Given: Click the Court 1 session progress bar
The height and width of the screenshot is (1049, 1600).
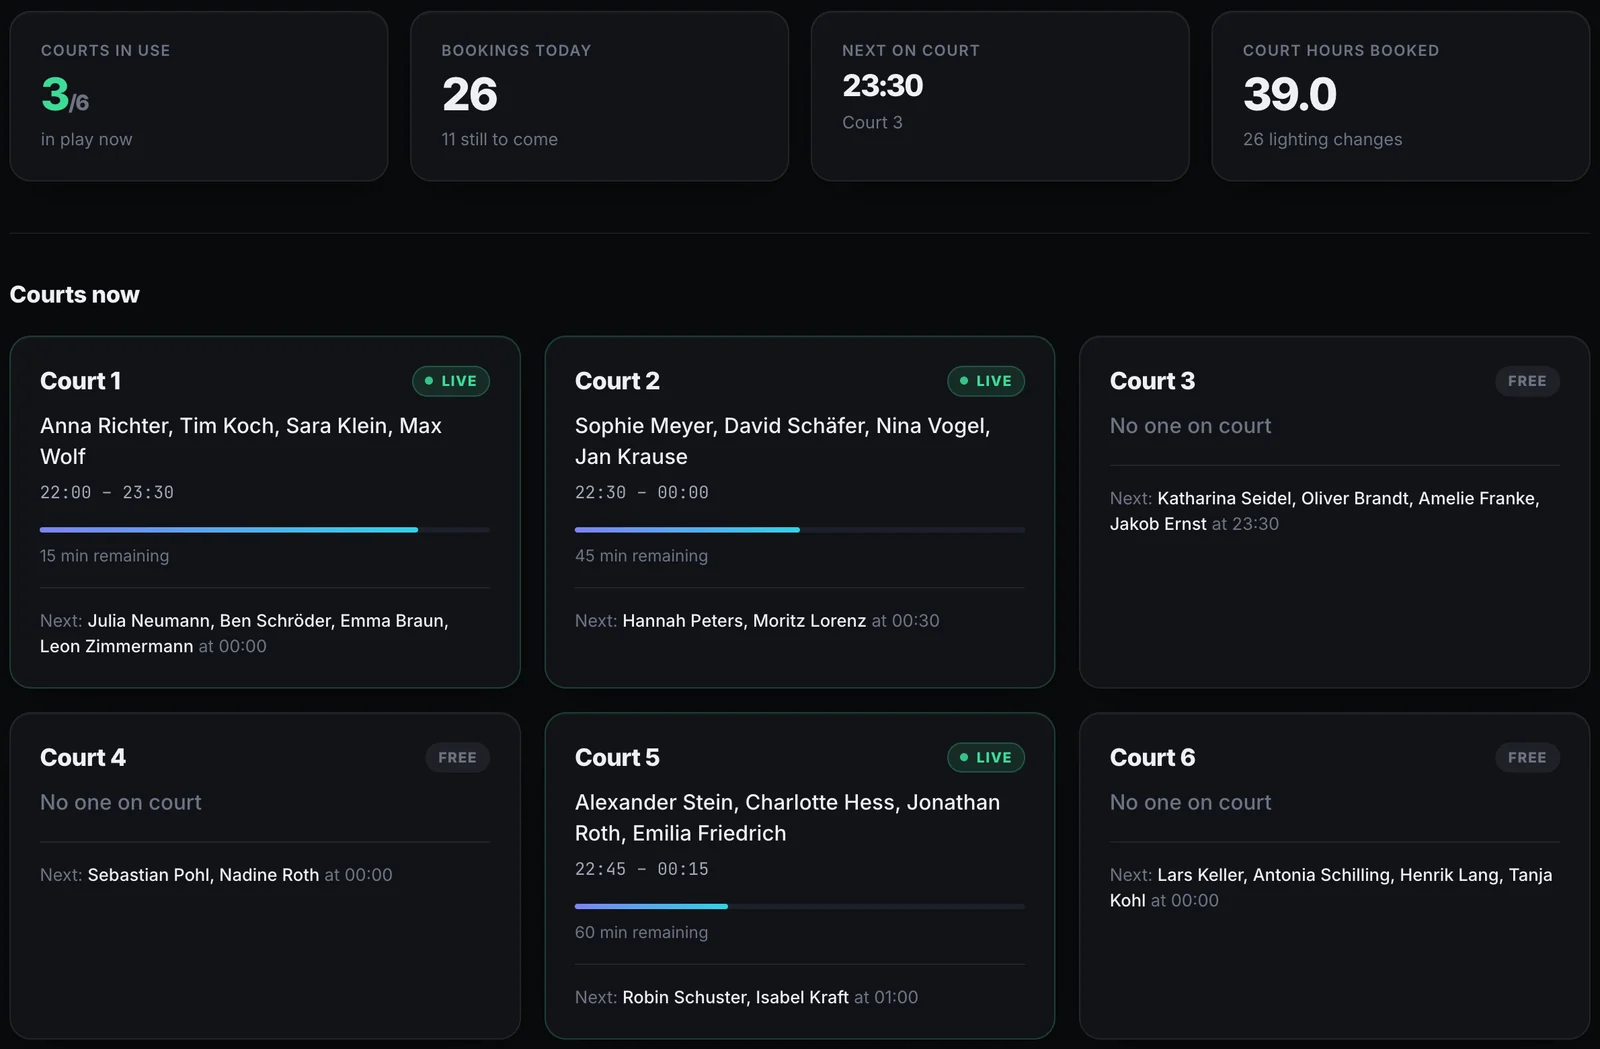Looking at the screenshot, I should pyautogui.click(x=265, y=530).
